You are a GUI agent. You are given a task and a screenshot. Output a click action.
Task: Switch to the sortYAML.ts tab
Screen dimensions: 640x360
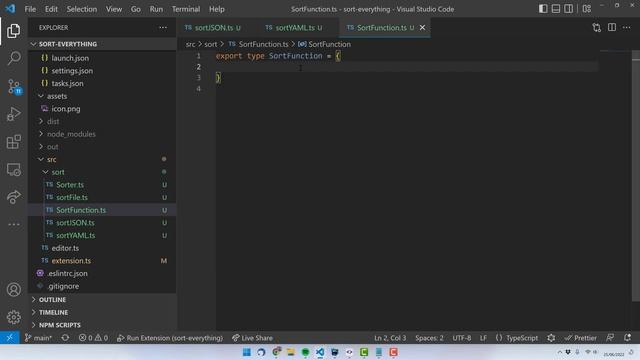(298, 28)
